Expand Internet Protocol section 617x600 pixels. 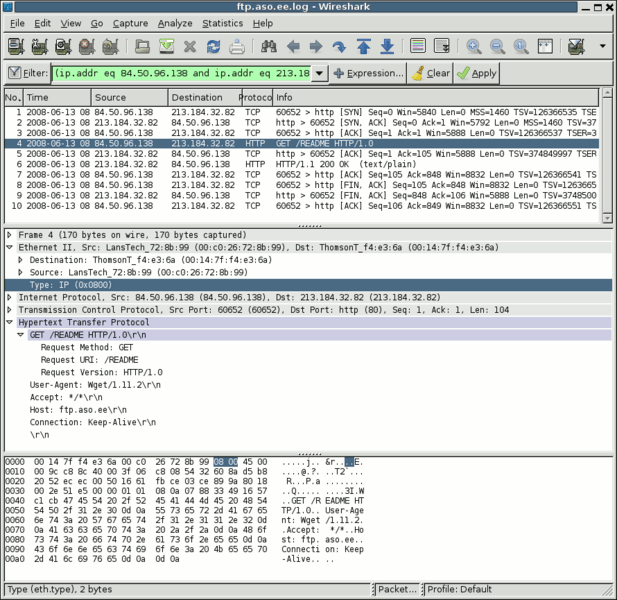coord(9,297)
